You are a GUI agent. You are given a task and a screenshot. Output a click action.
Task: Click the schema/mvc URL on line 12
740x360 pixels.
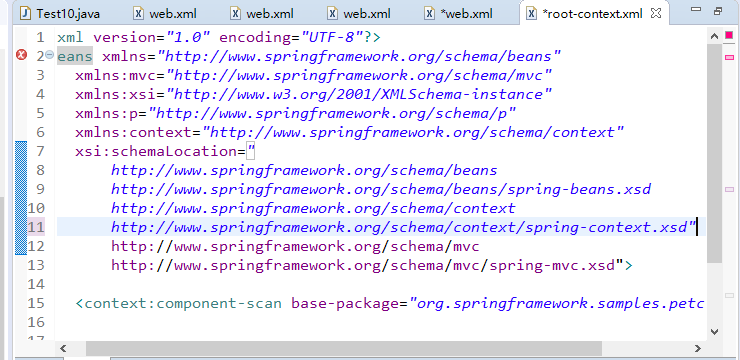coord(295,246)
